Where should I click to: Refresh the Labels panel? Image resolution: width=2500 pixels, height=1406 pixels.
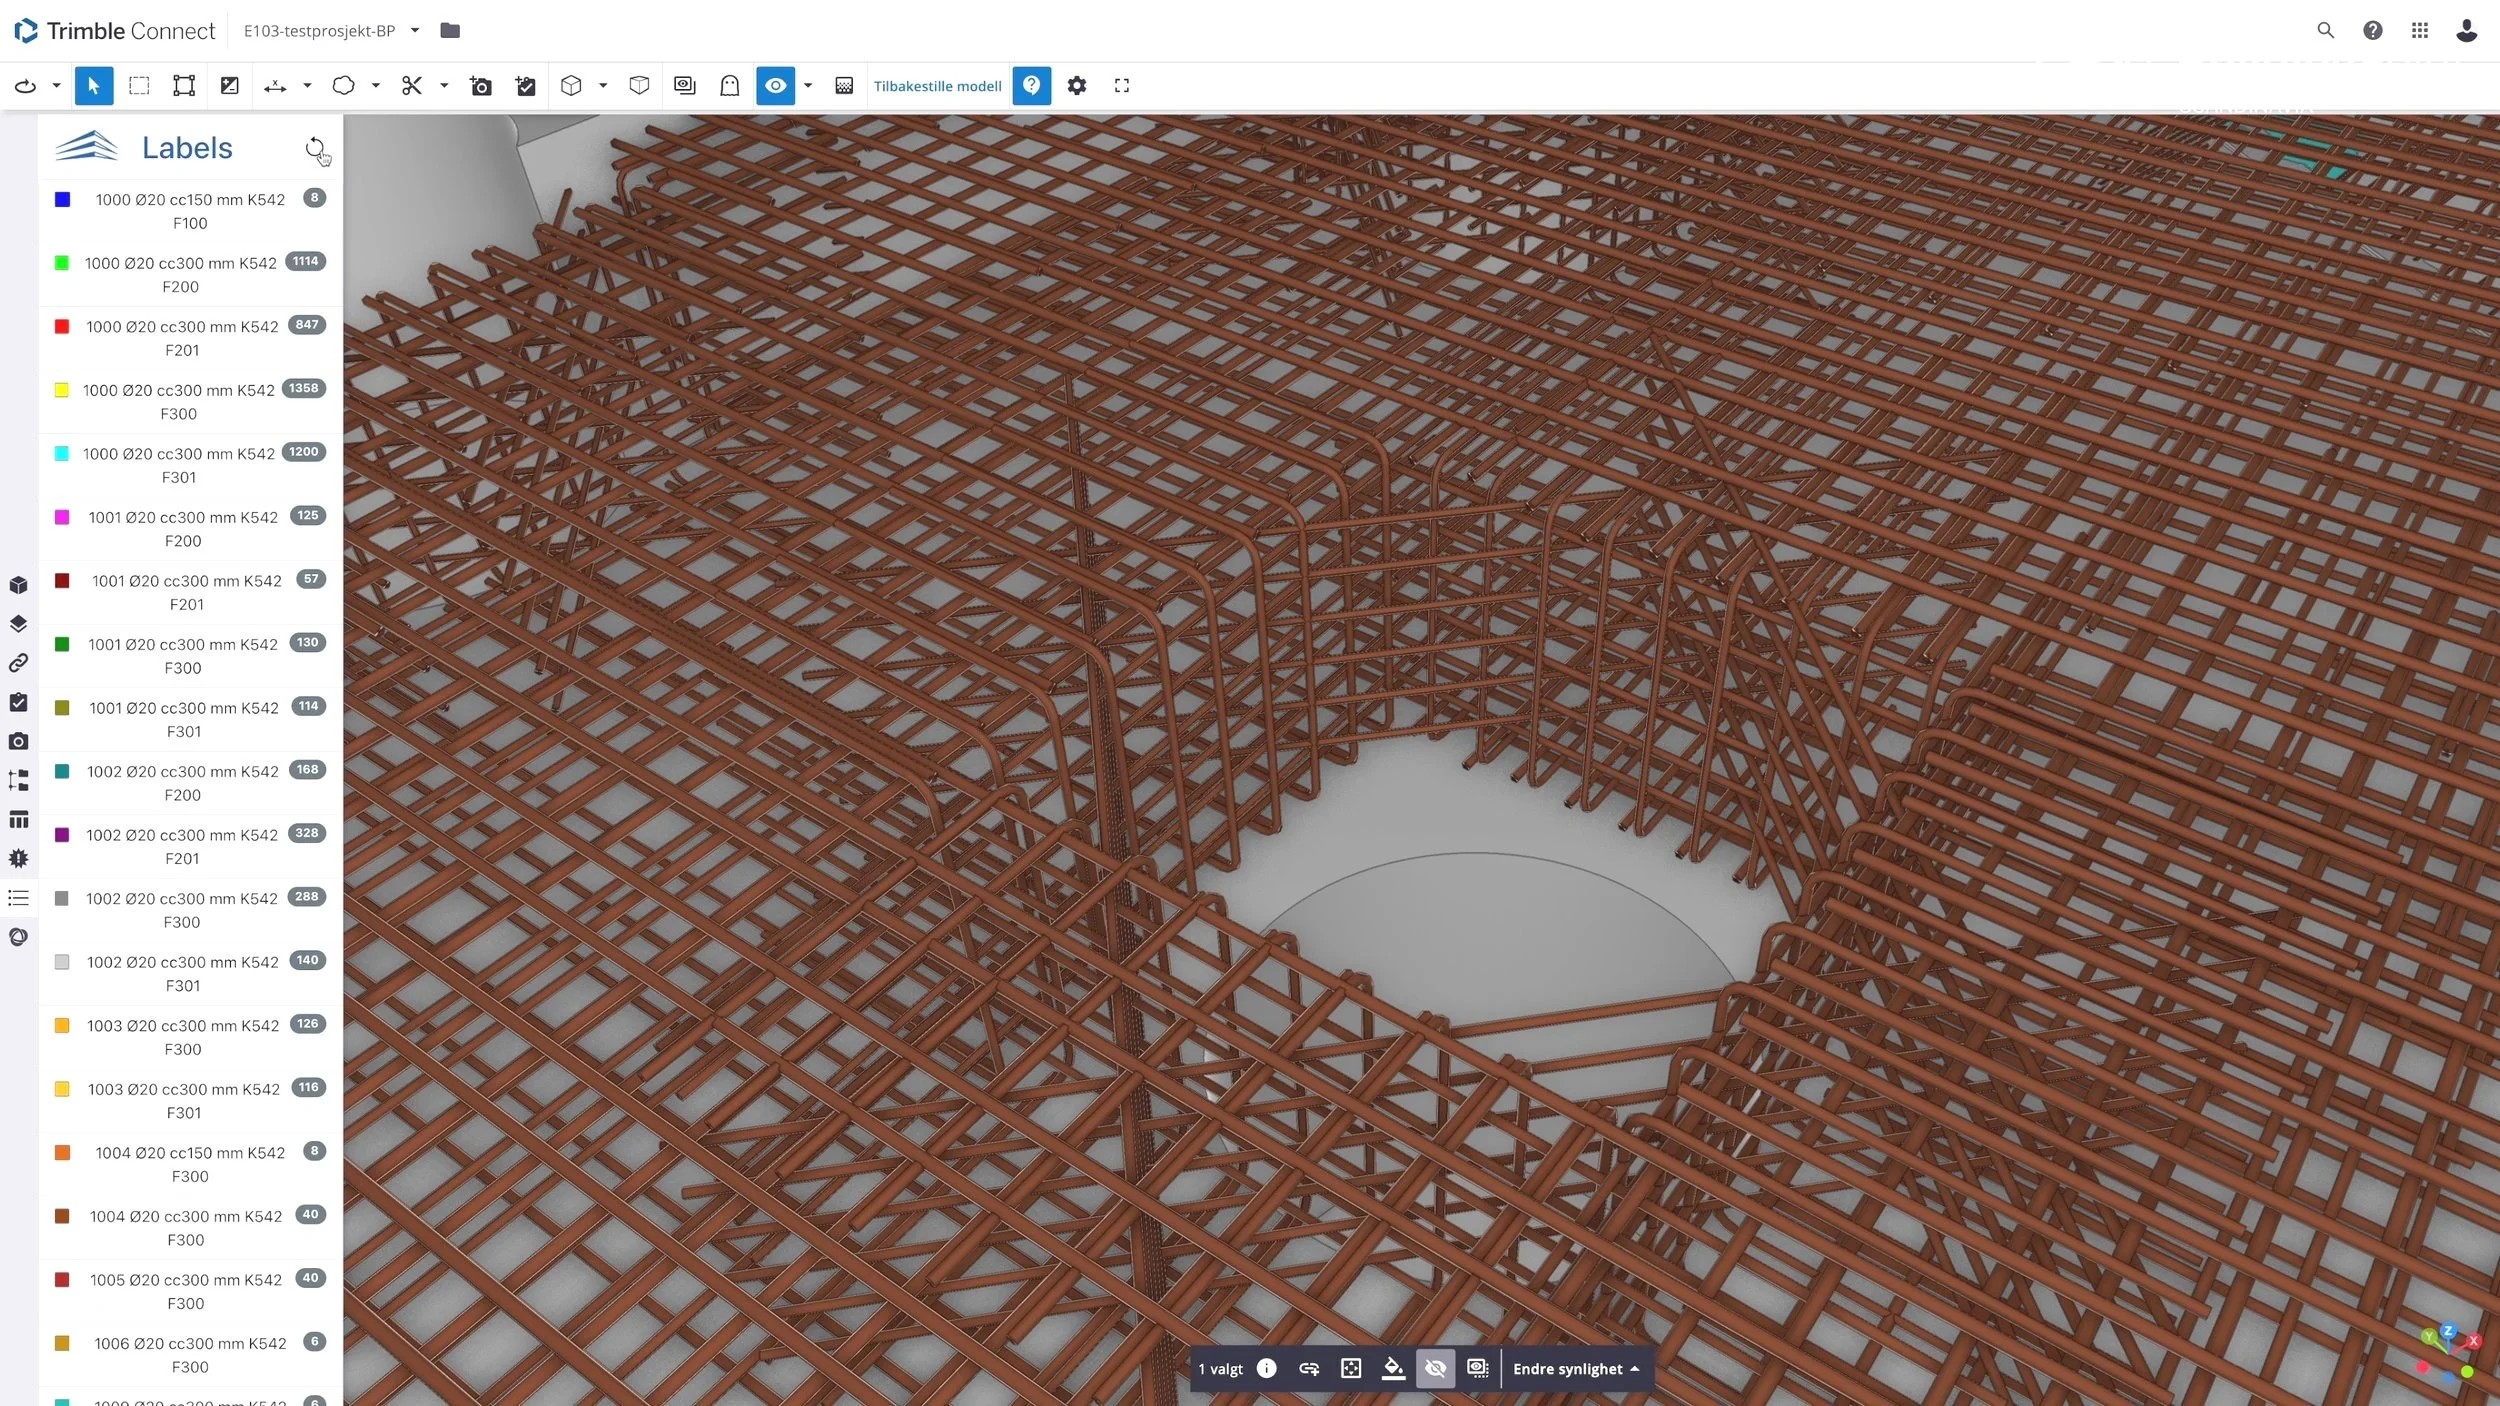(316, 149)
